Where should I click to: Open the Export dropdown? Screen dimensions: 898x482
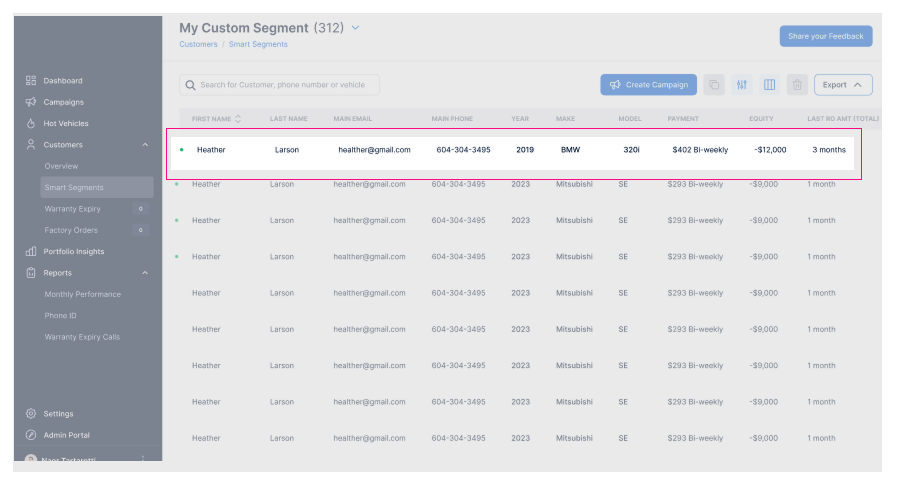point(842,85)
